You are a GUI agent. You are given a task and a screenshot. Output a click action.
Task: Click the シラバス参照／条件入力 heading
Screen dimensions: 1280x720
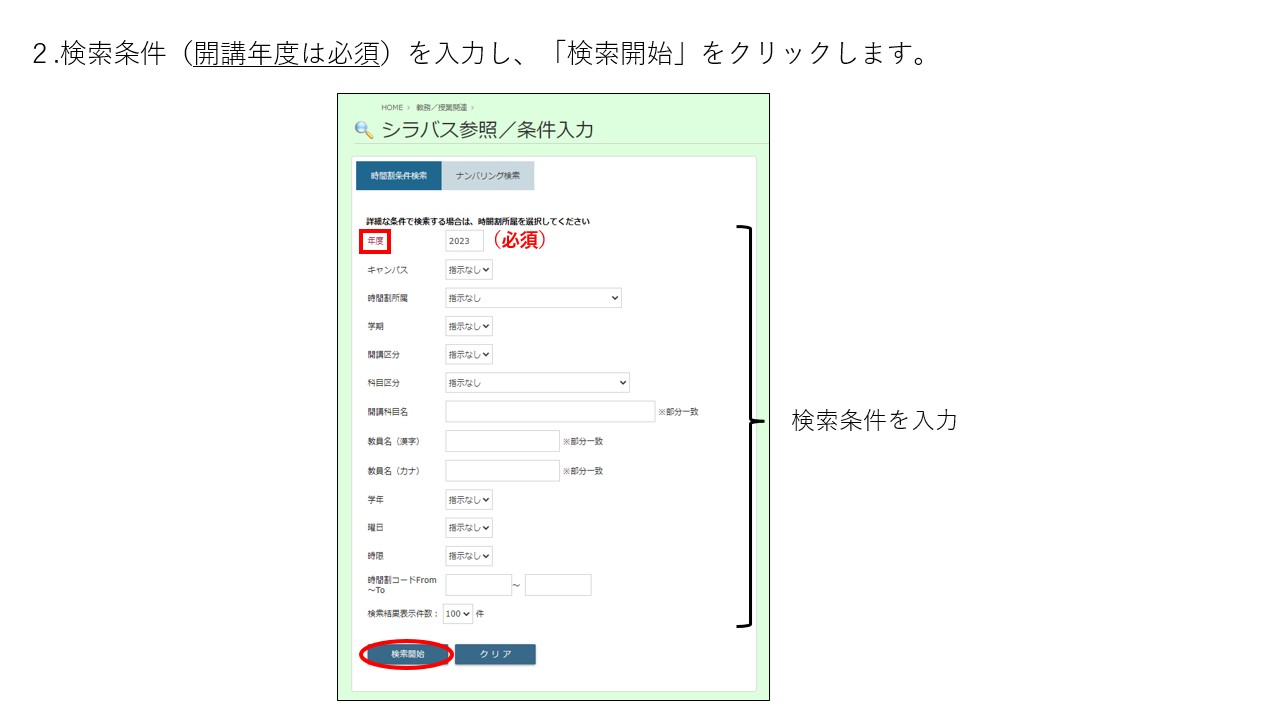coord(487,130)
